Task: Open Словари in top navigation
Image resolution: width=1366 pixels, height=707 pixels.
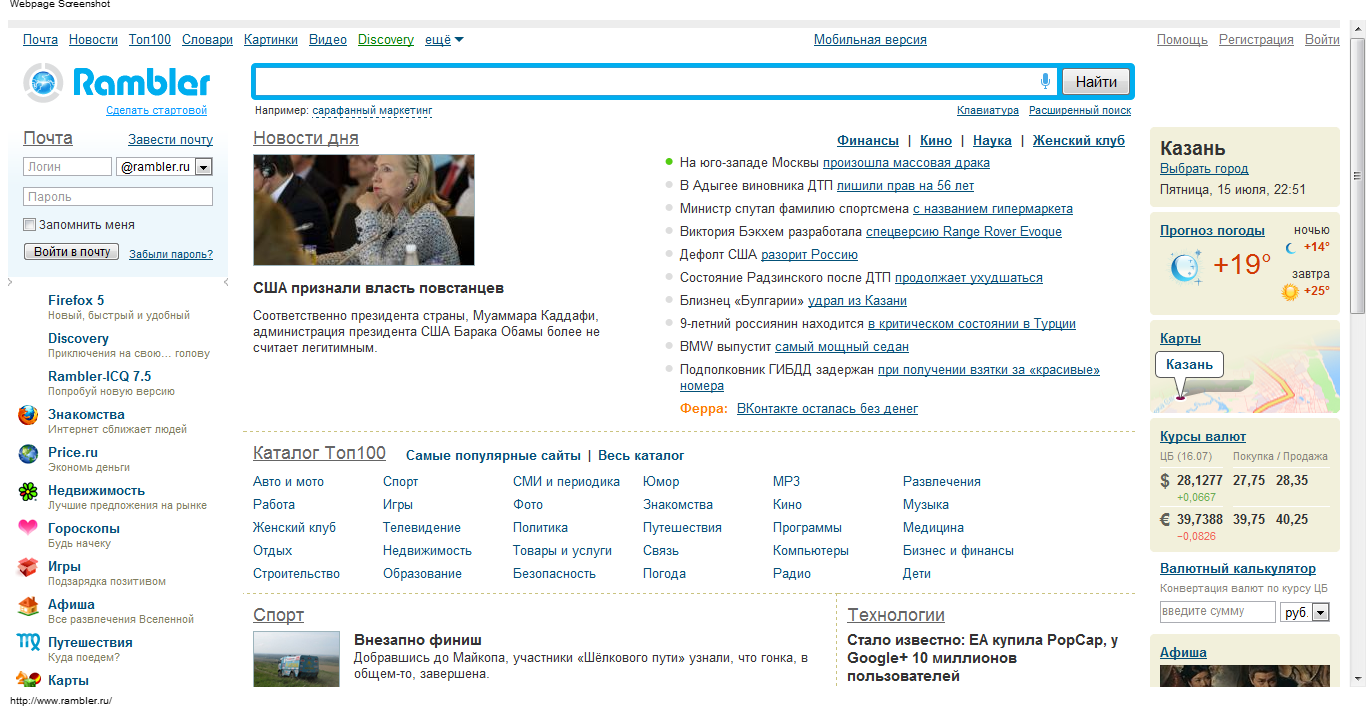Action: coord(208,40)
